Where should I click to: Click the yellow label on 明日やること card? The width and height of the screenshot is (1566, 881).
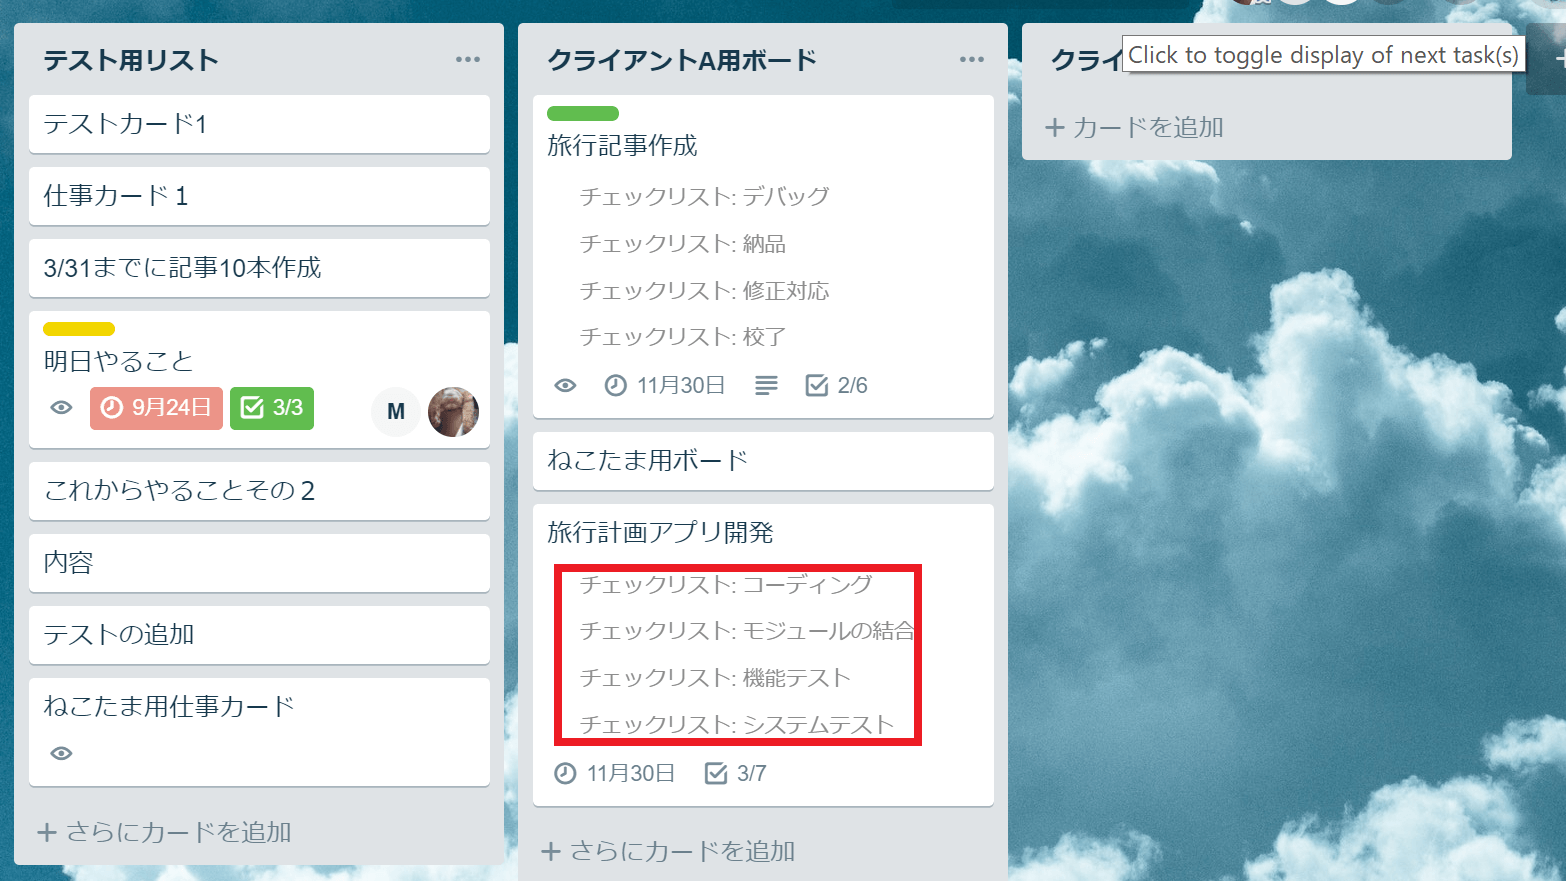coord(79,329)
